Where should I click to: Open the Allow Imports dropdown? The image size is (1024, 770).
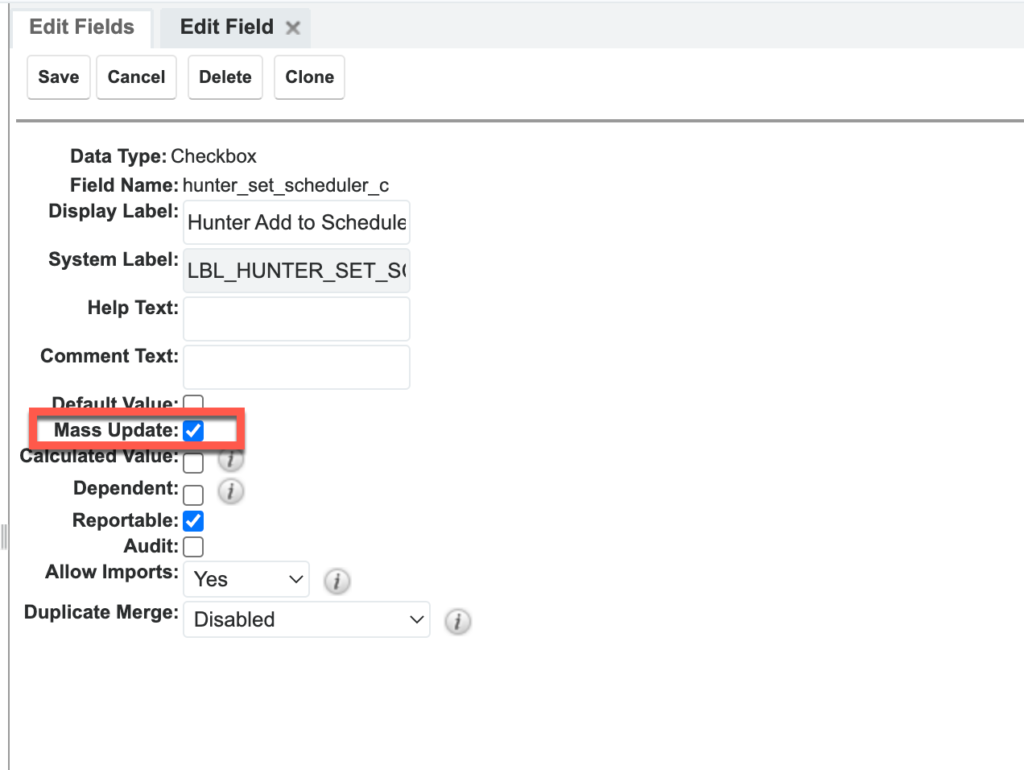click(246, 579)
